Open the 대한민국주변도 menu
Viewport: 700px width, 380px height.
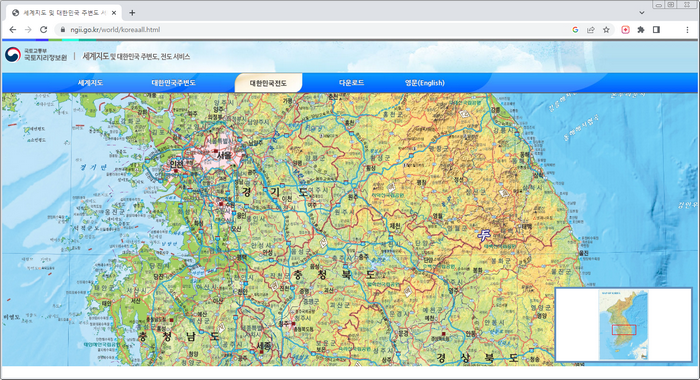(173, 83)
